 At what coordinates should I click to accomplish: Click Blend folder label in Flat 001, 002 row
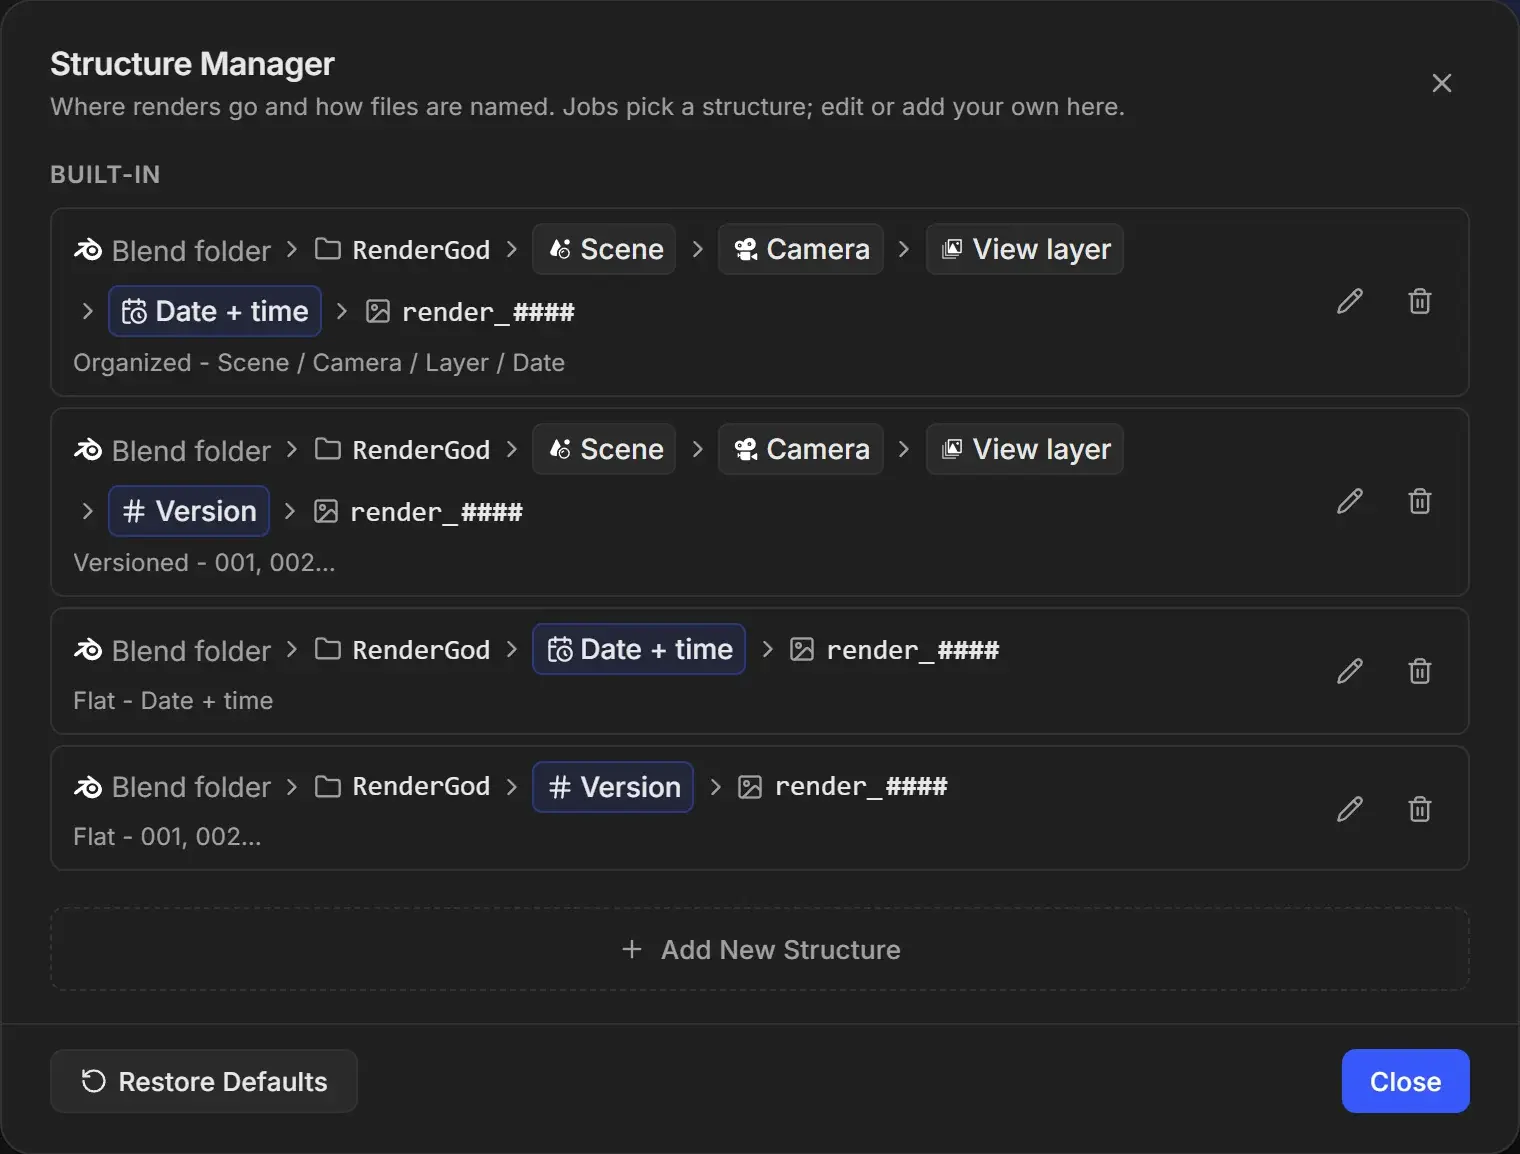[x=191, y=788]
